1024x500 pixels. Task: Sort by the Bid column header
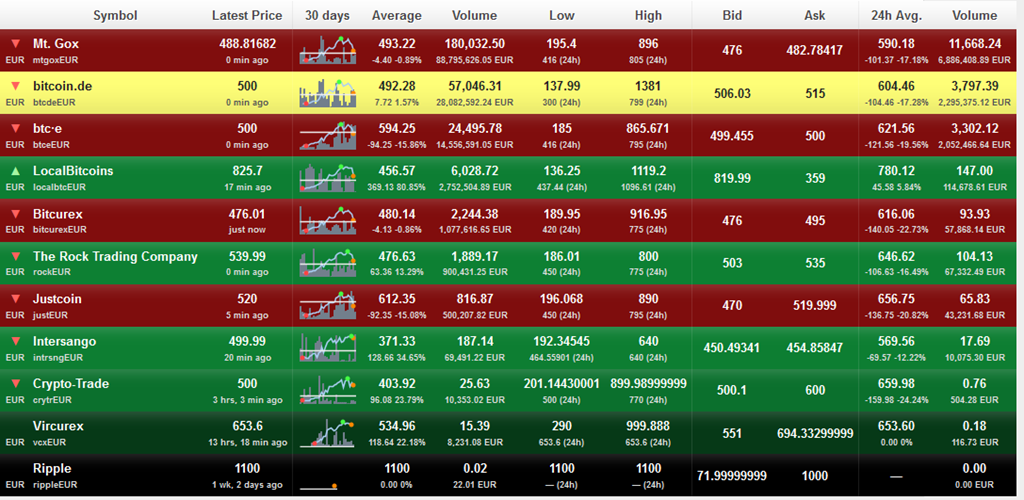732,15
